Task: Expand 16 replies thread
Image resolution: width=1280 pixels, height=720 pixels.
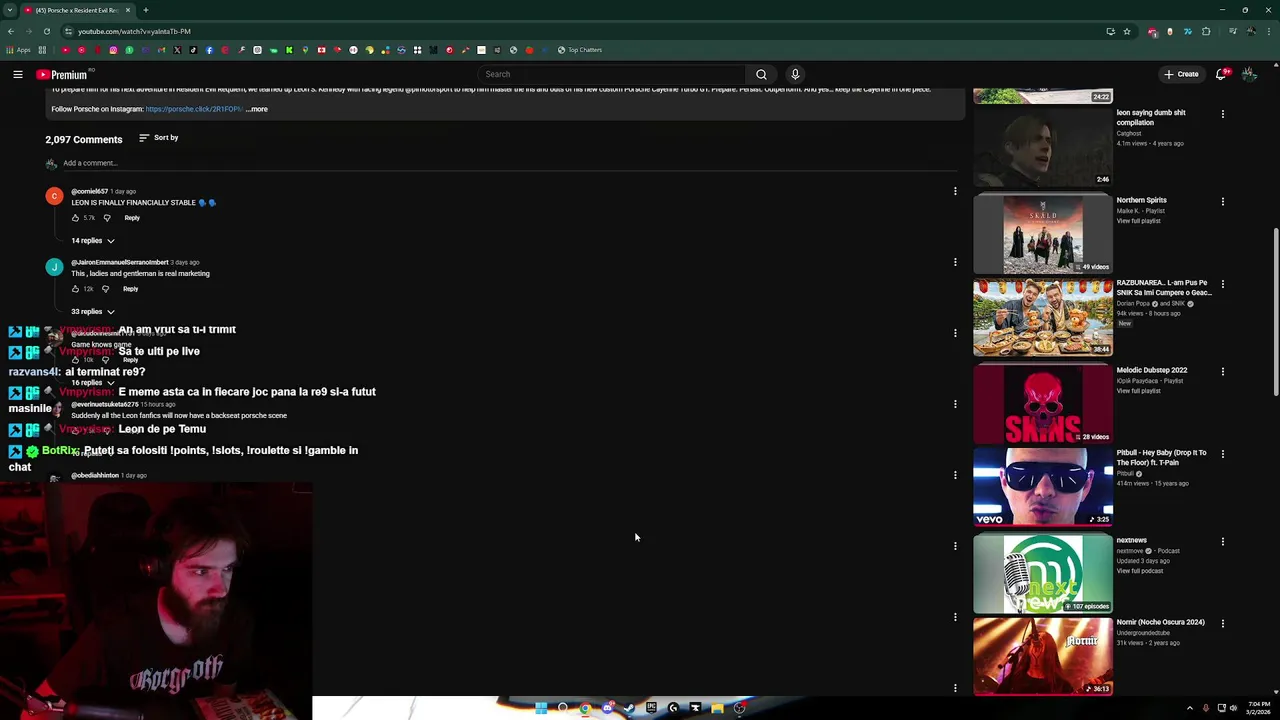Action: (x=93, y=383)
